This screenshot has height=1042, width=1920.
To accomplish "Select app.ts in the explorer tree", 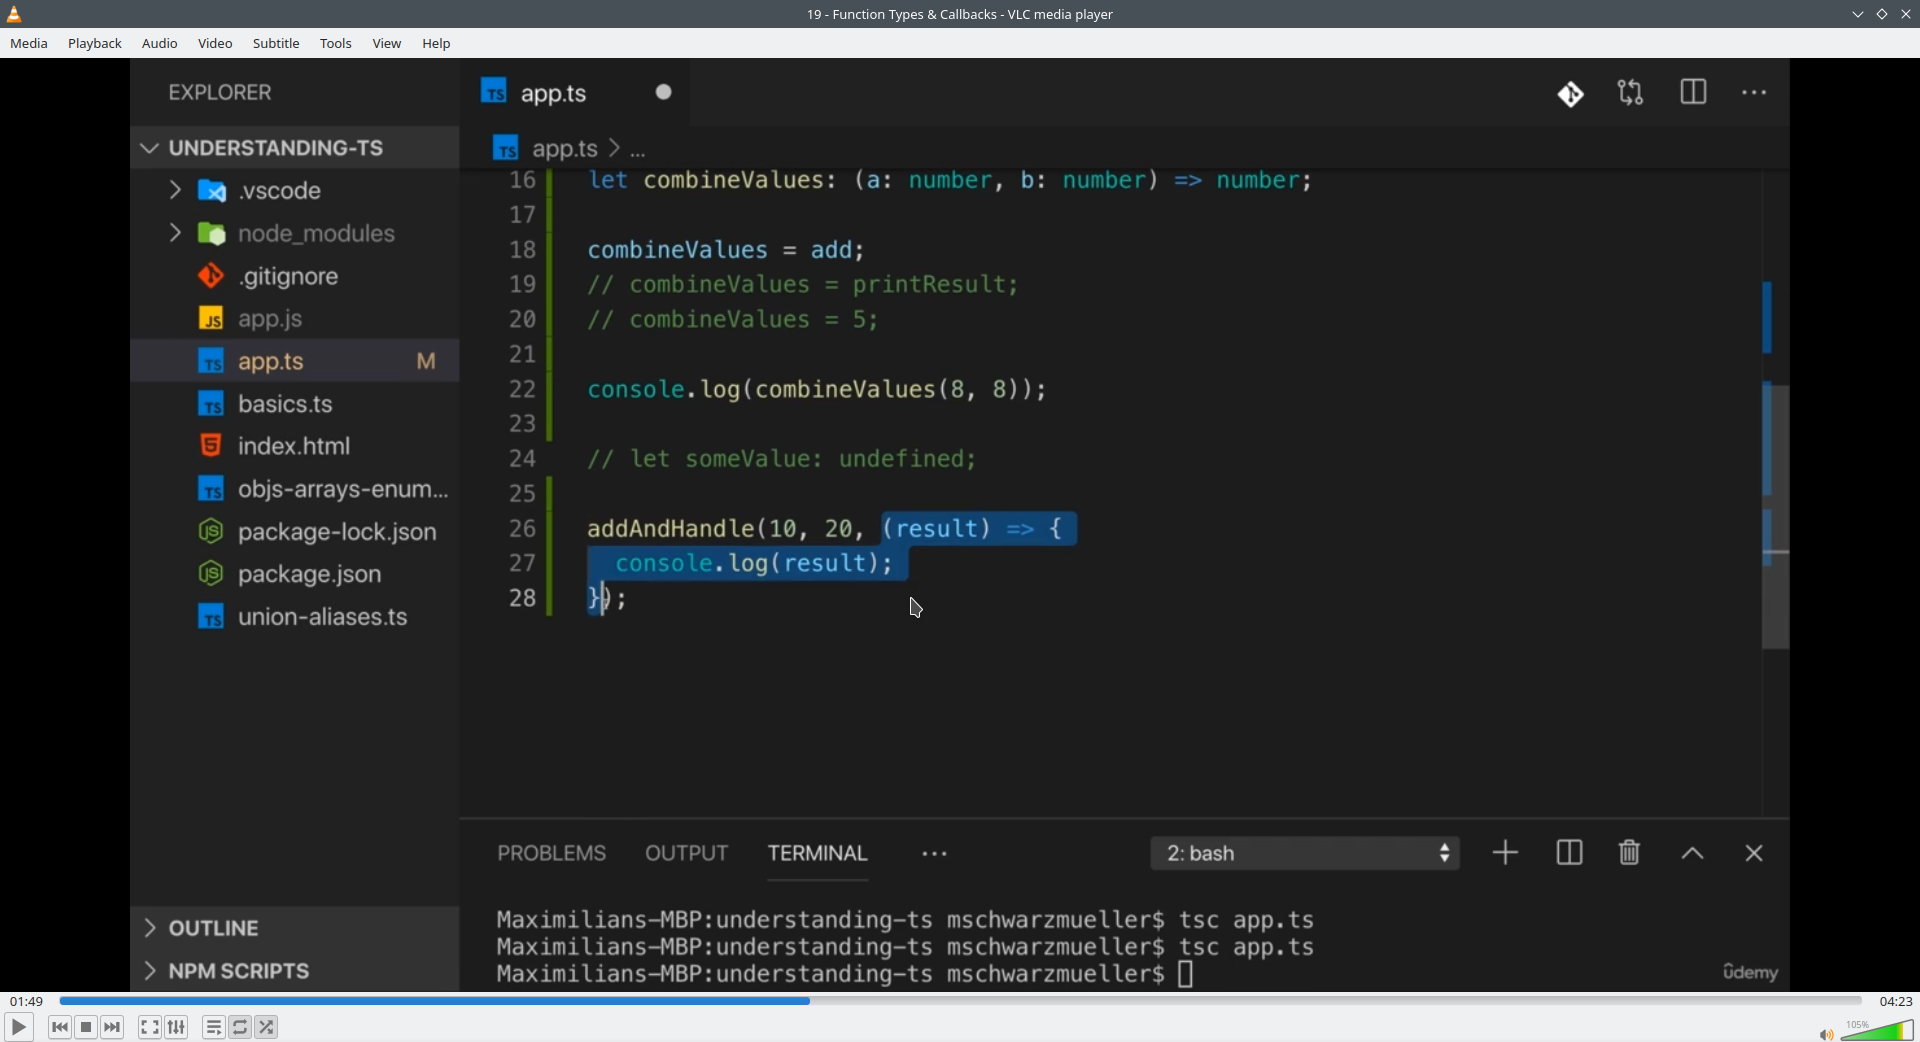I will tap(295, 361).
